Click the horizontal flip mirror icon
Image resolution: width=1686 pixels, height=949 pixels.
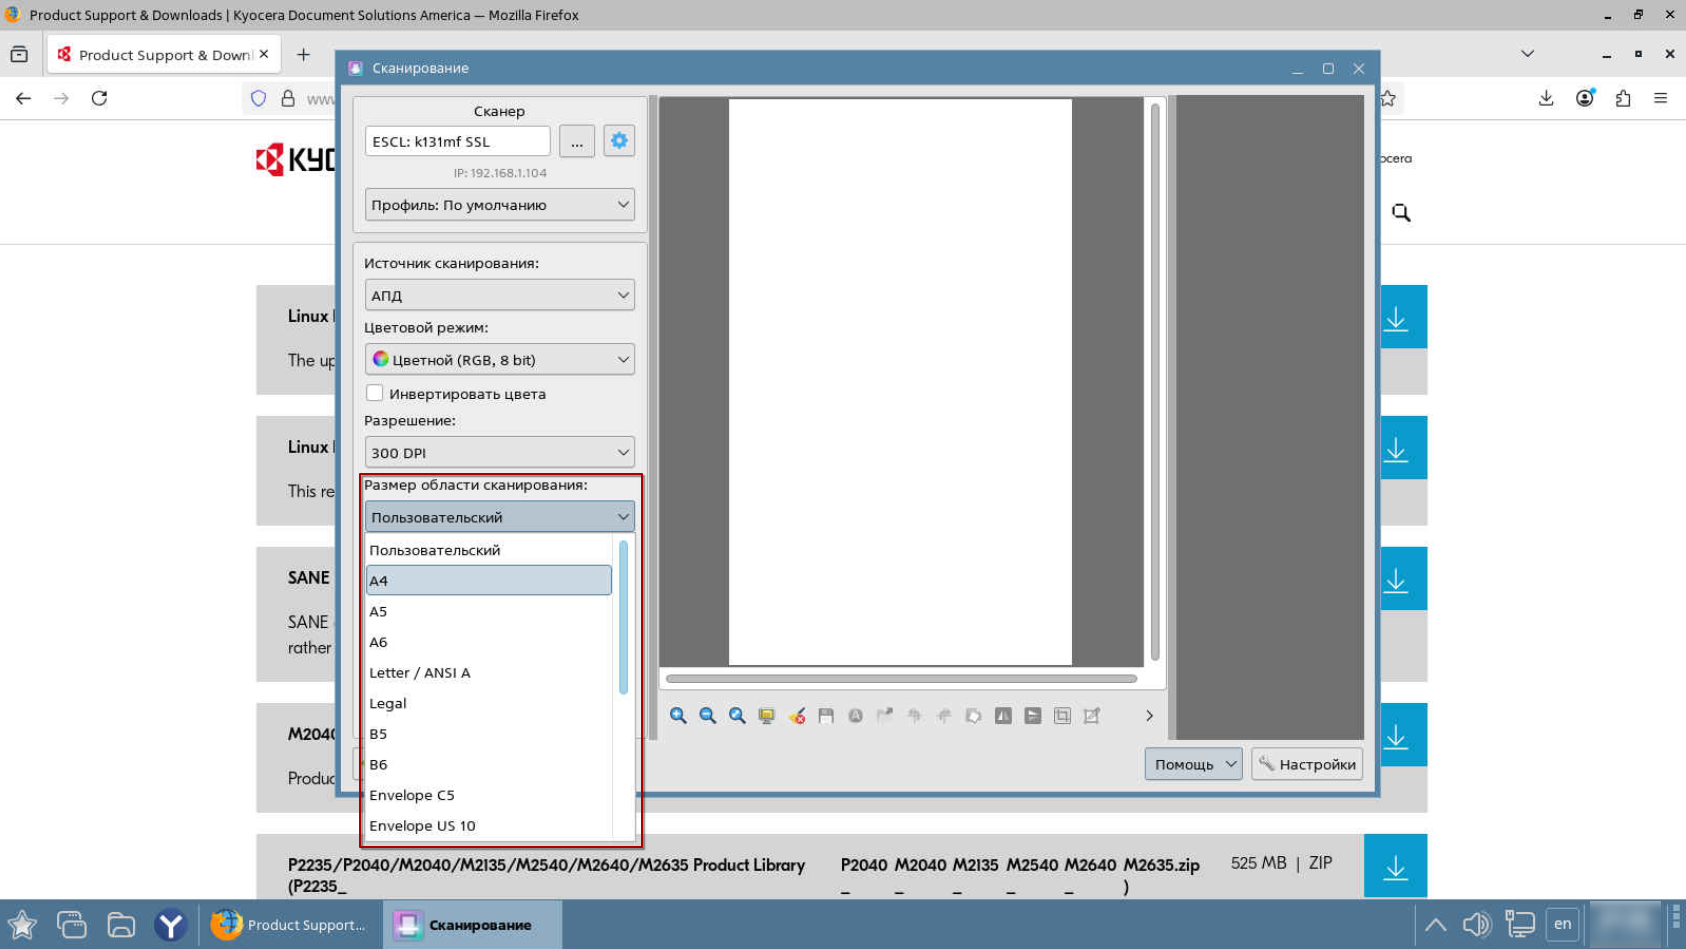point(1003,716)
